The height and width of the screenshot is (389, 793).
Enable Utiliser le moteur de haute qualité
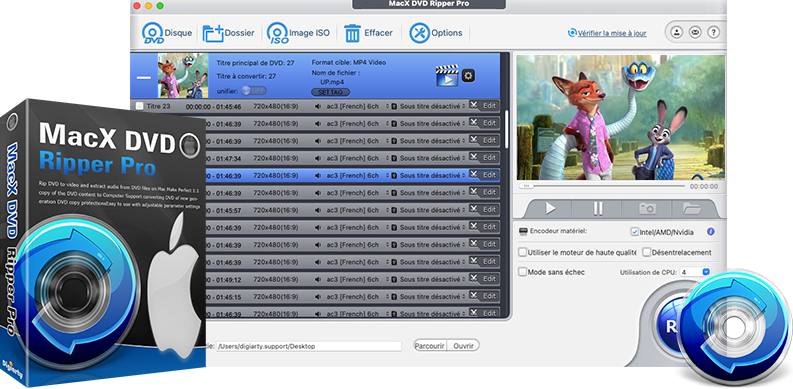click(522, 252)
